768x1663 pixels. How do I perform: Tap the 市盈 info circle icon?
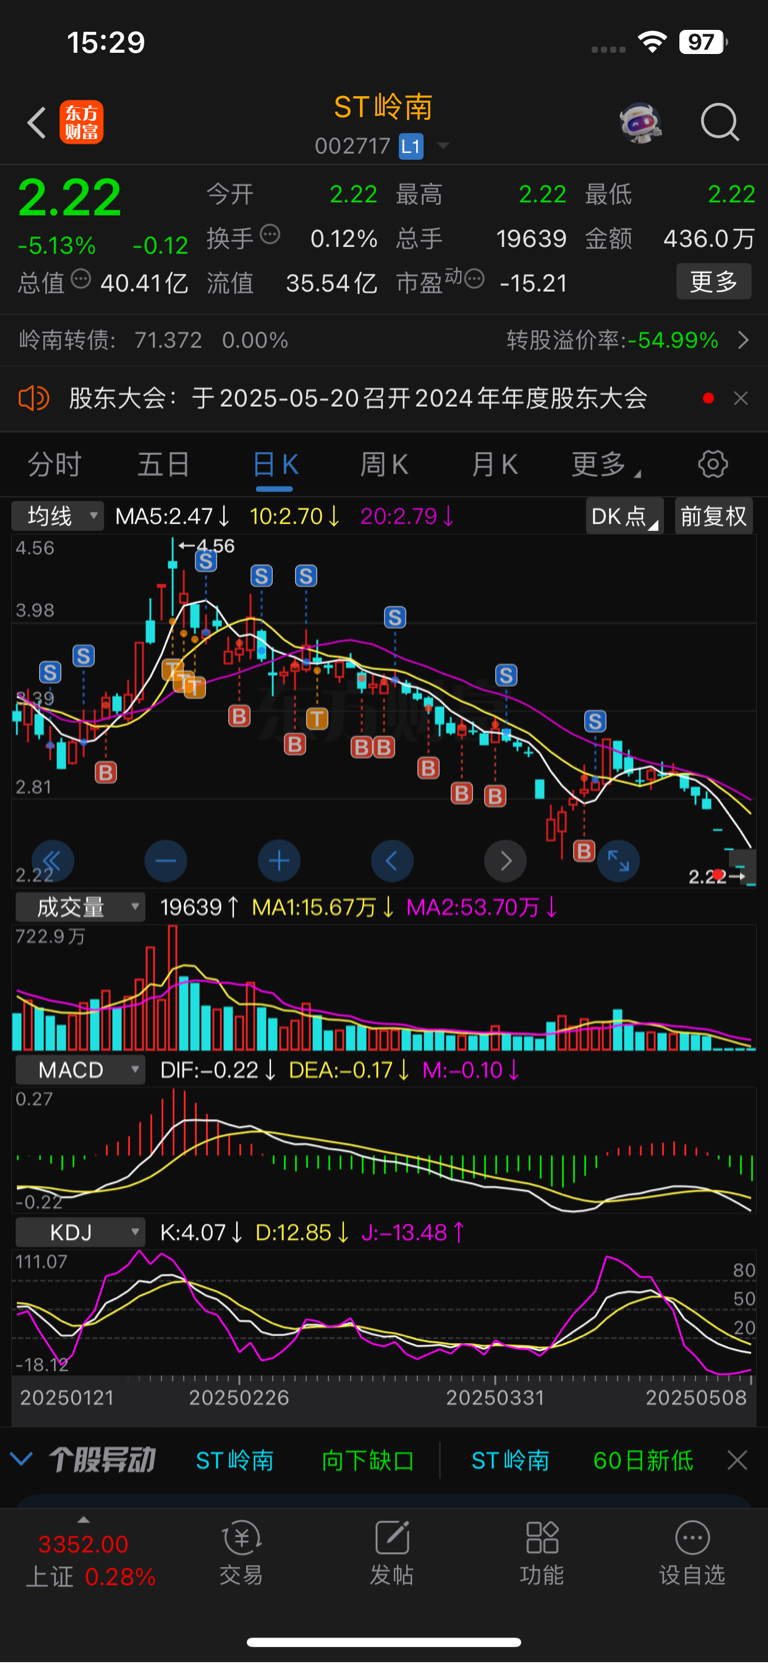[x=475, y=278]
